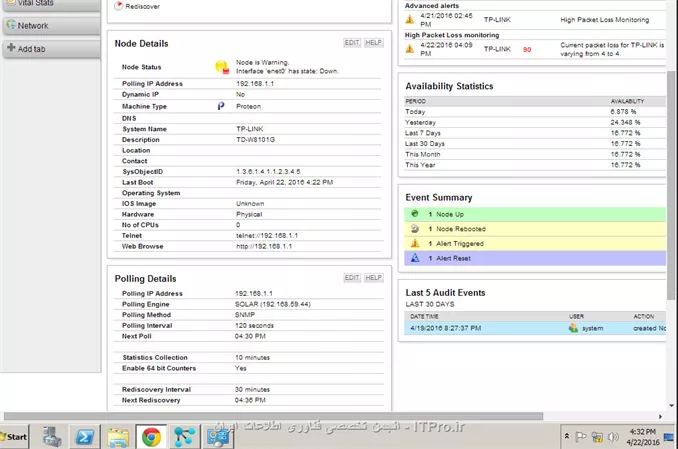Click the Action Center flag icon
Image resolution: width=678 pixels, height=449 pixels.
581,437
